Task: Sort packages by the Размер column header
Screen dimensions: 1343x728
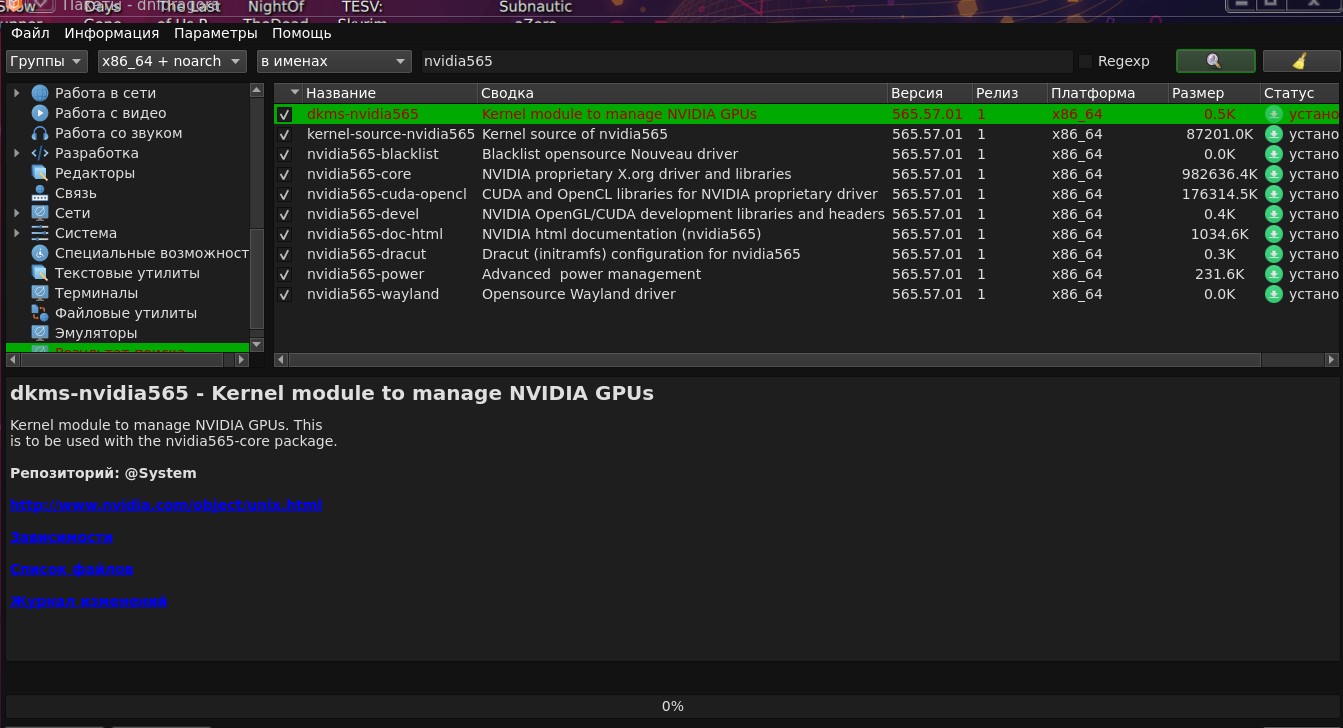Action: pos(1214,93)
